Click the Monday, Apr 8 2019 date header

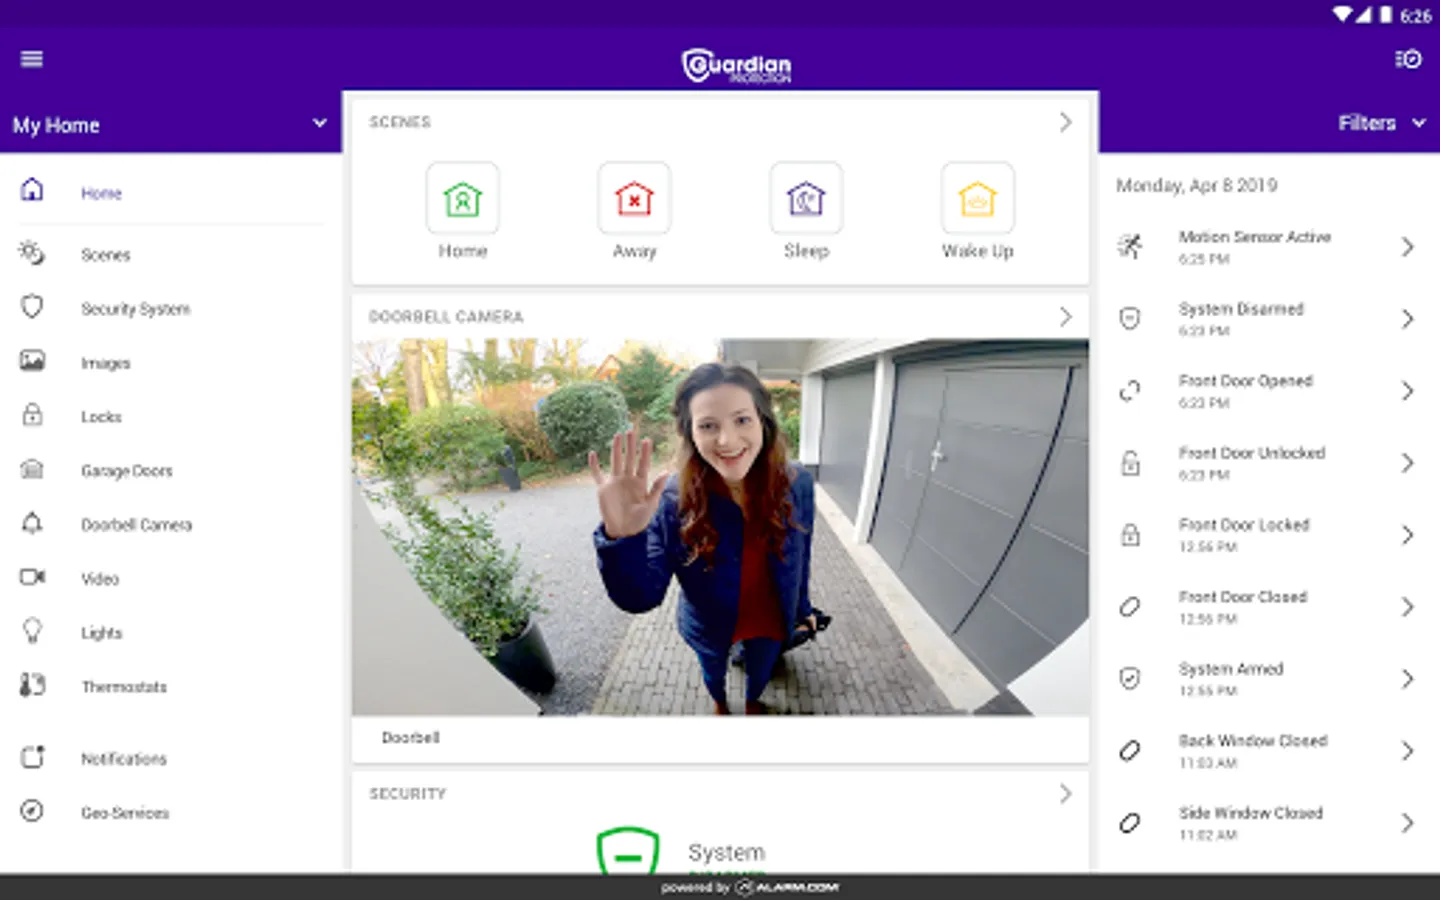1196,186
